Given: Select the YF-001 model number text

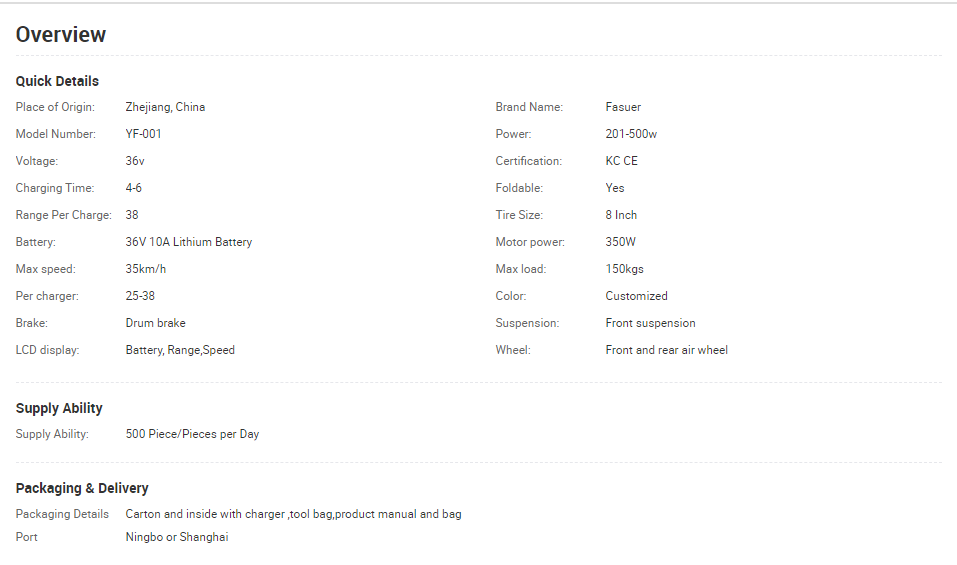Looking at the screenshot, I should 143,134.
